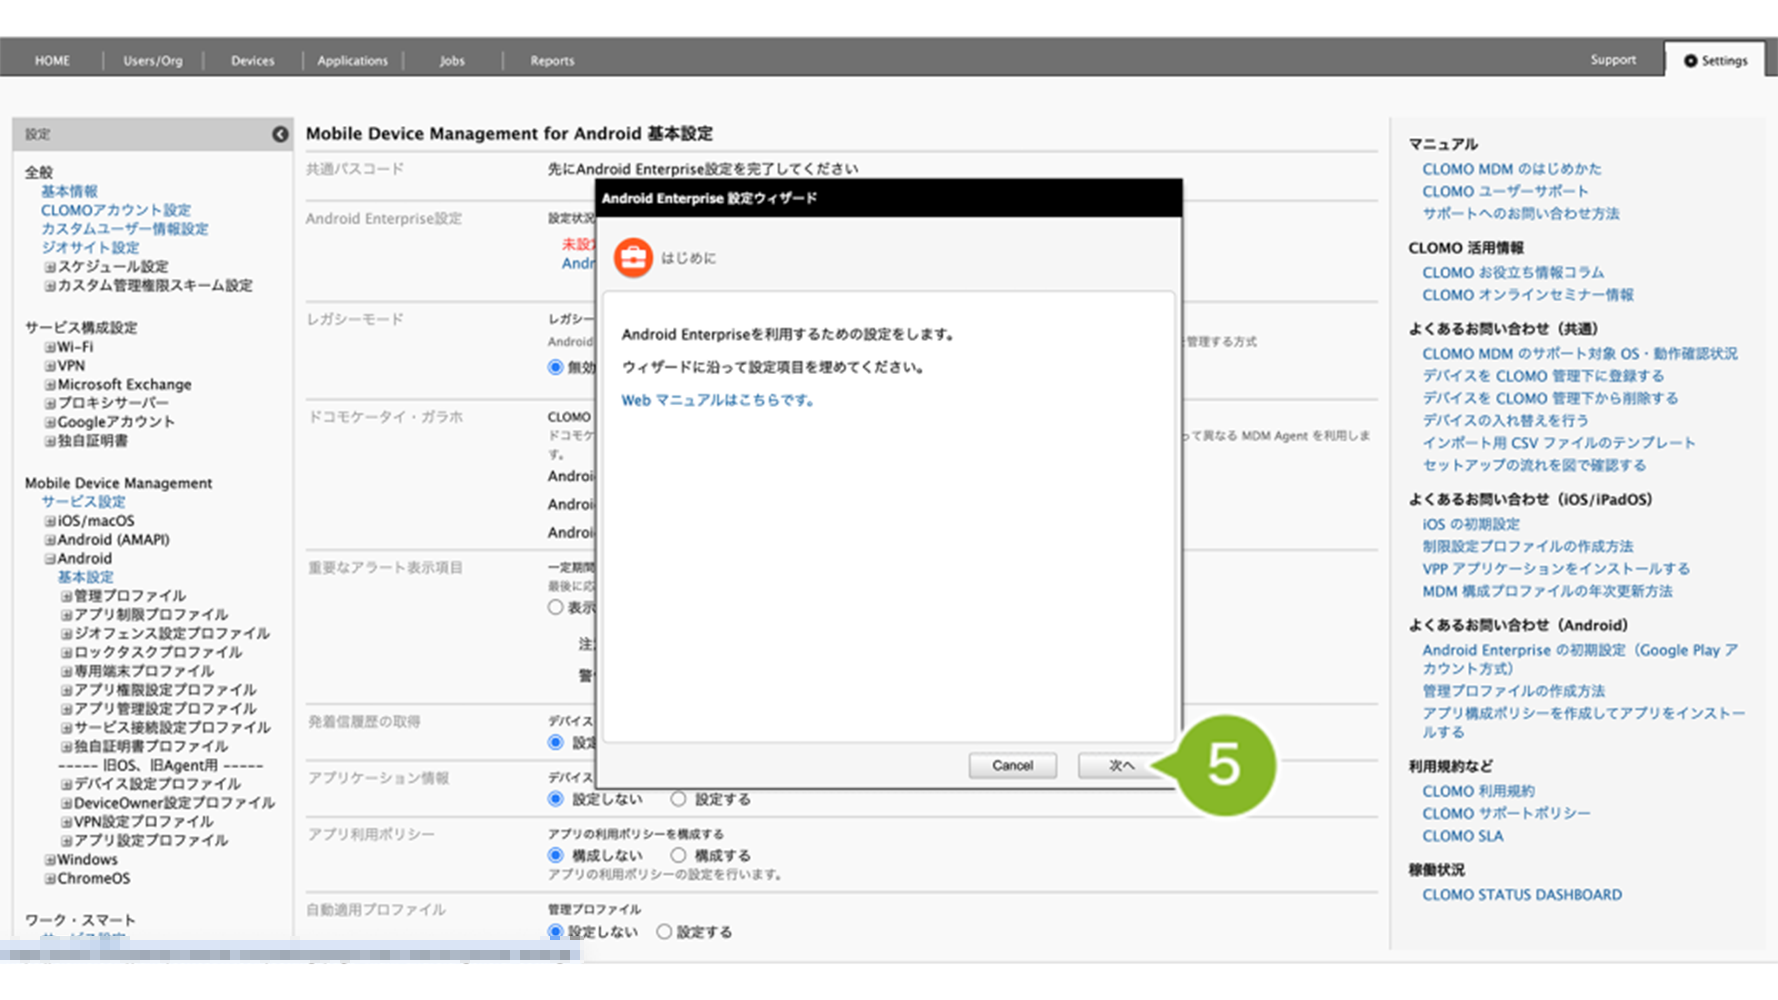The width and height of the screenshot is (1778, 1000).
Task: Expand アプリ制限プロファイル node
Action: click(66, 615)
